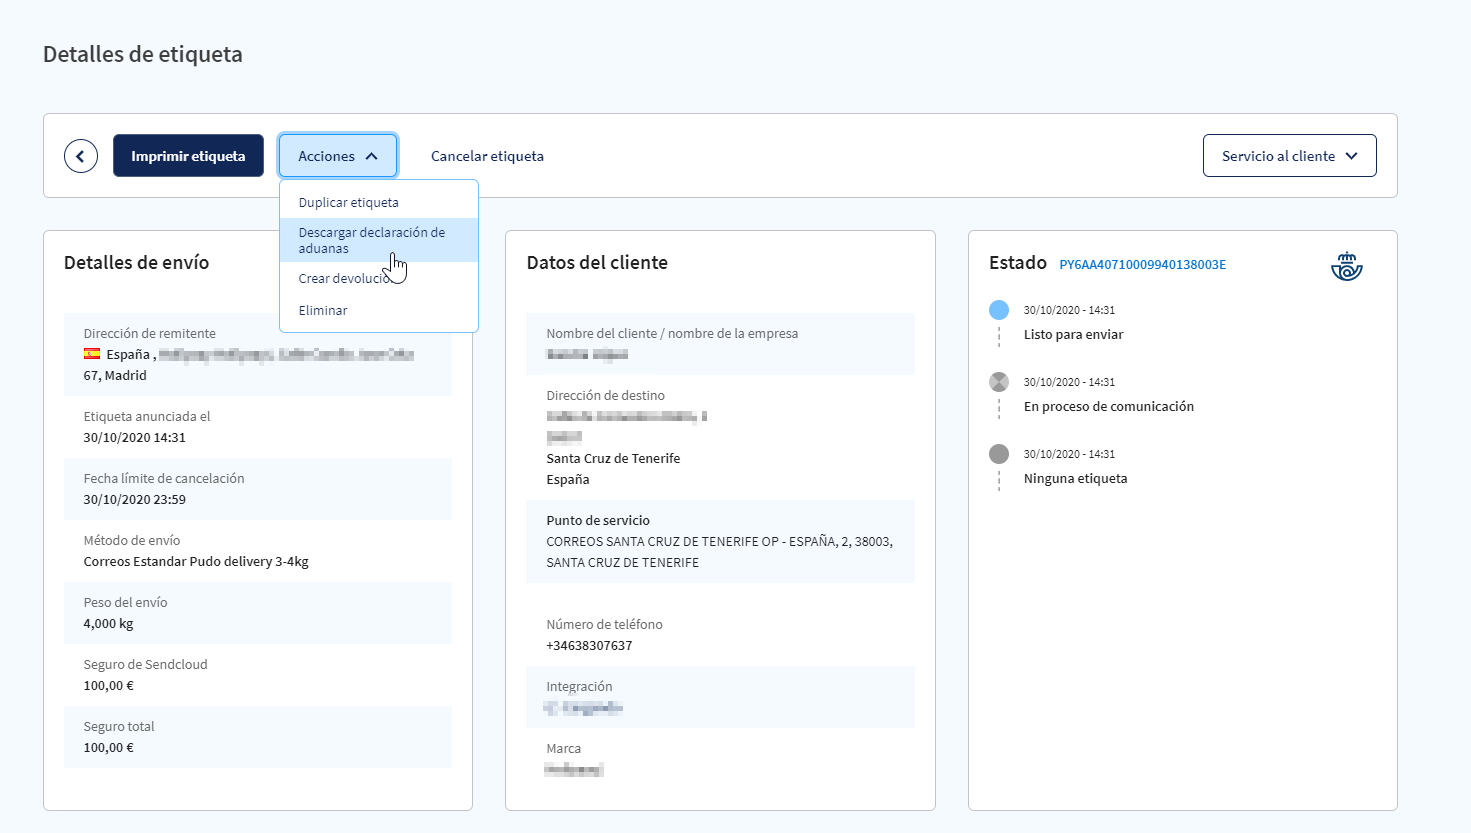
Task: Click the 'Etiqueta anunciada el' label
Action: 147,417
